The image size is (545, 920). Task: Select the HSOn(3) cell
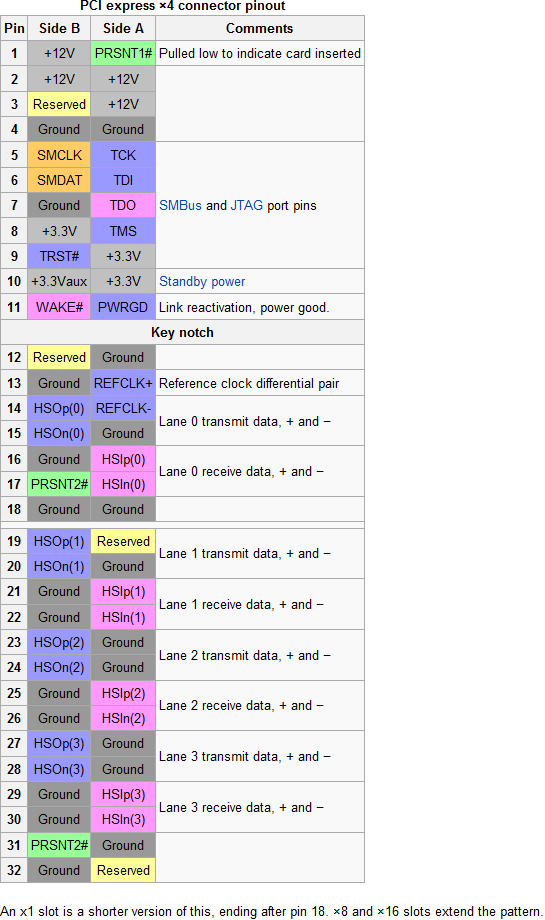pyautogui.click(x=59, y=769)
